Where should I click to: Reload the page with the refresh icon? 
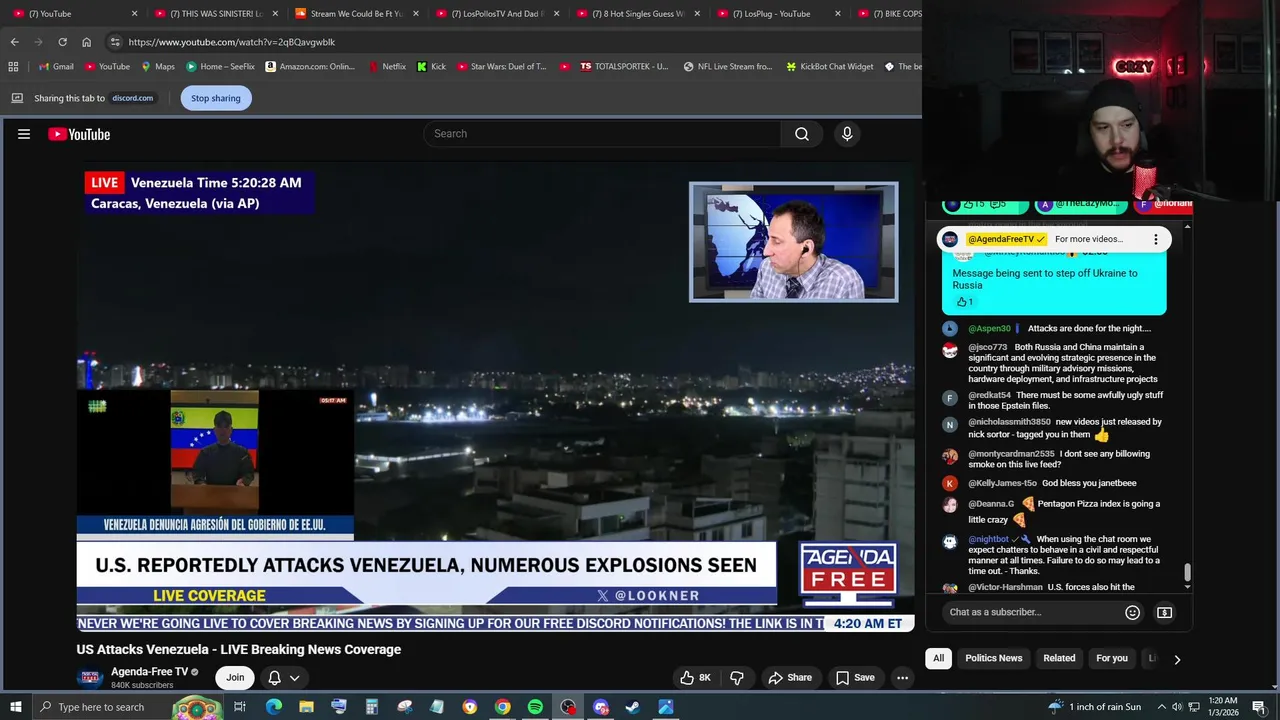click(62, 42)
